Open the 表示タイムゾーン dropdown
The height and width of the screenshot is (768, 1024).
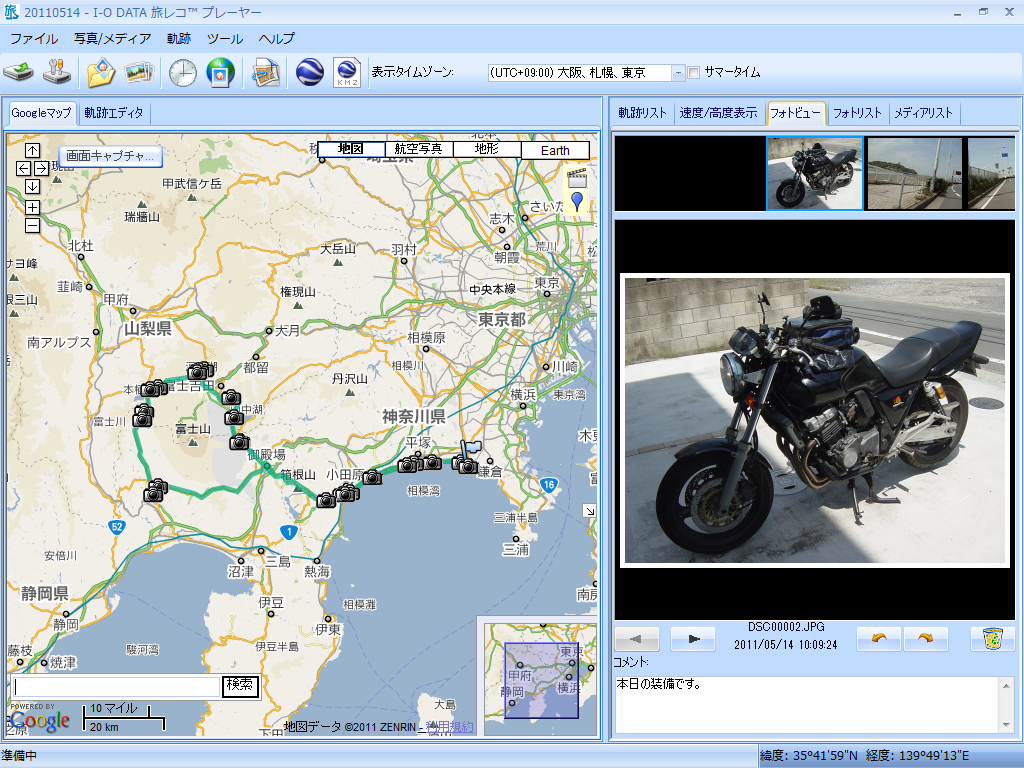tap(678, 73)
